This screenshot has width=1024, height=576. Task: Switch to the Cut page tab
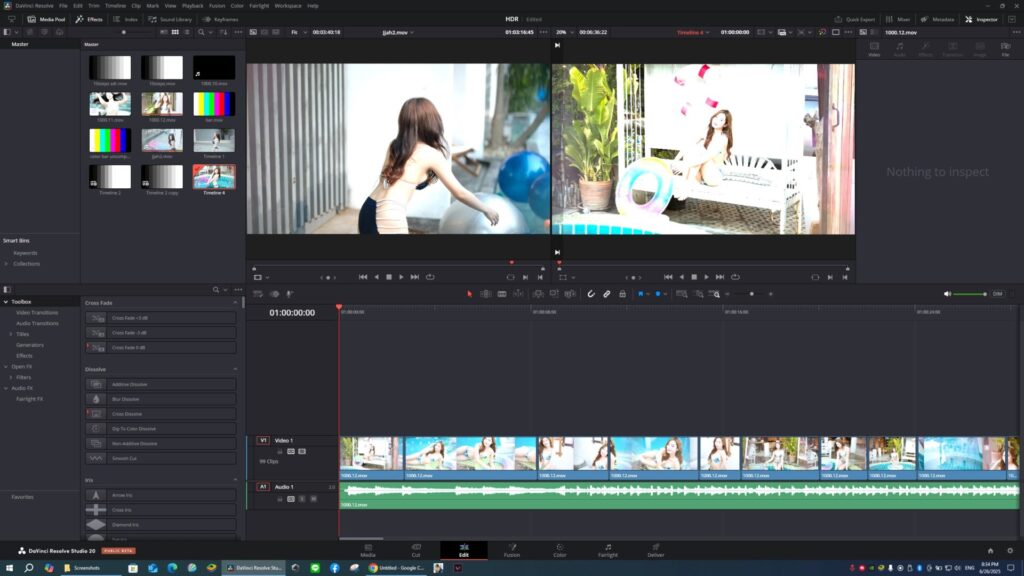[x=416, y=550]
